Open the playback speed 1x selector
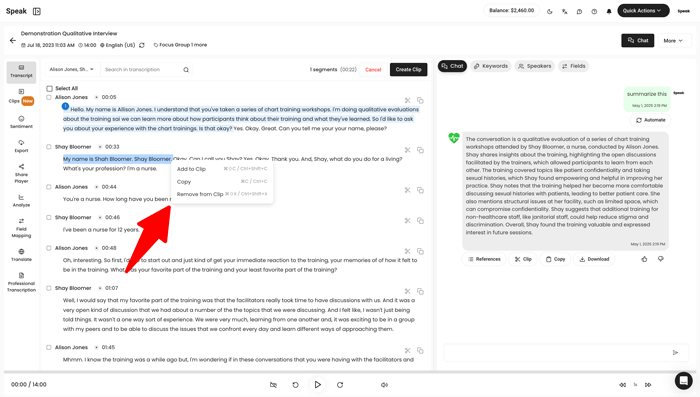The width and height of the screenshot is (700, 397). 635,385
